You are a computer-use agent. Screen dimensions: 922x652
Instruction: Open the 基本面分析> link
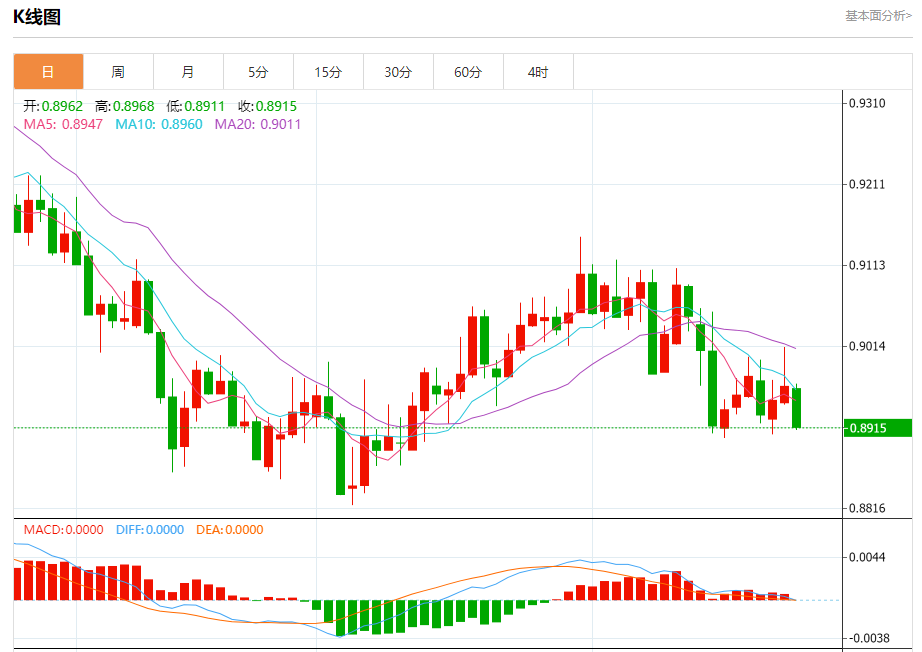[878, 16]
